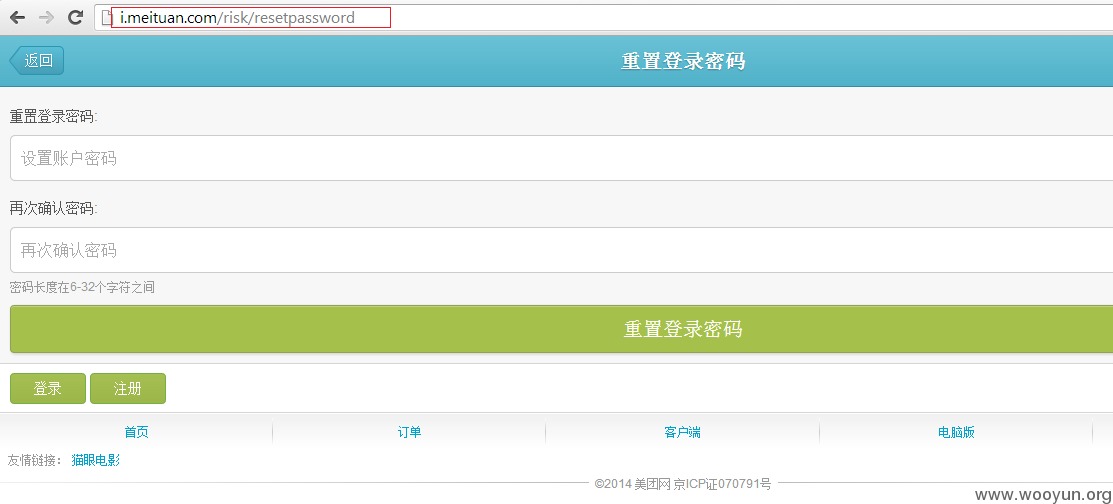The image size is (1113, 504).
Task: Click the browser forward arrow
Action: click(46, 18)
